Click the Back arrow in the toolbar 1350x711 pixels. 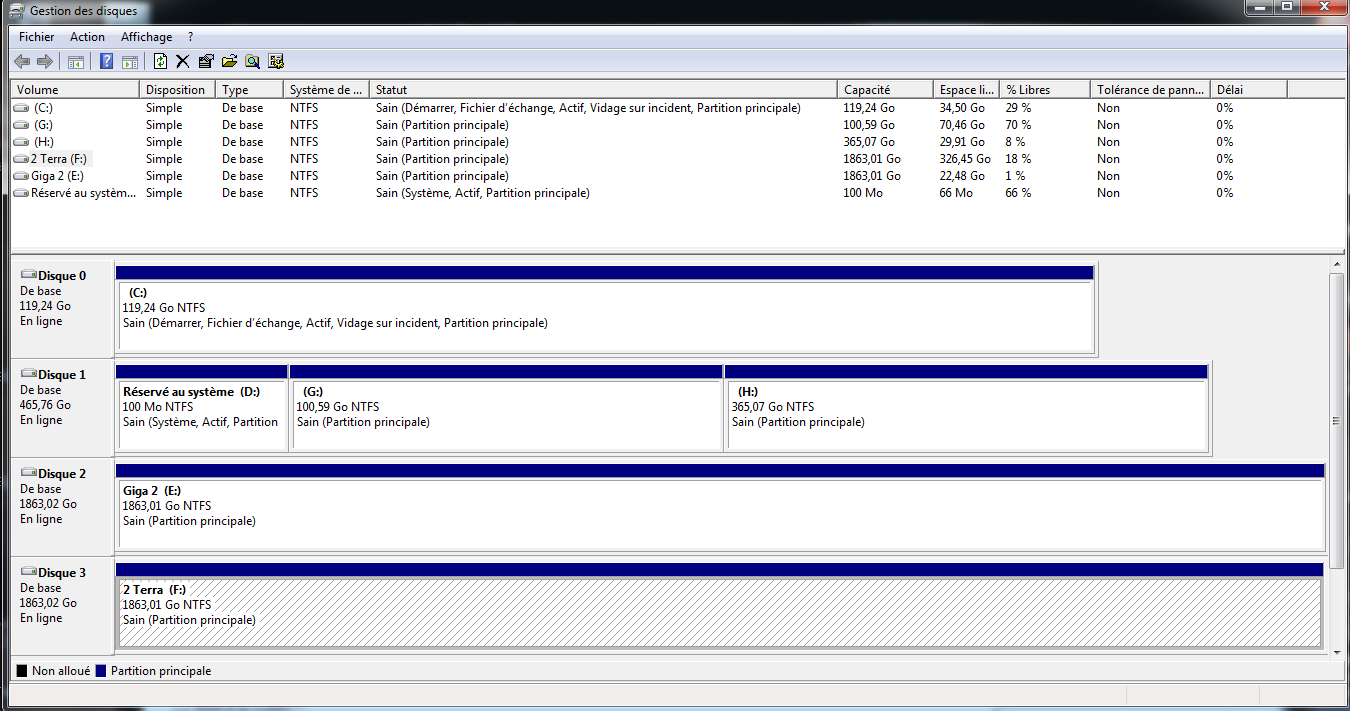[x=22, y=62]
